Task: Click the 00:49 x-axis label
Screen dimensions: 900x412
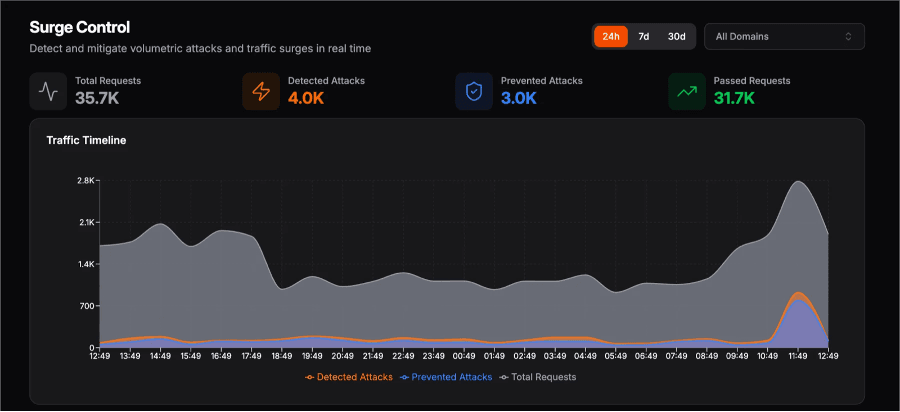Action: click(464, 356)
